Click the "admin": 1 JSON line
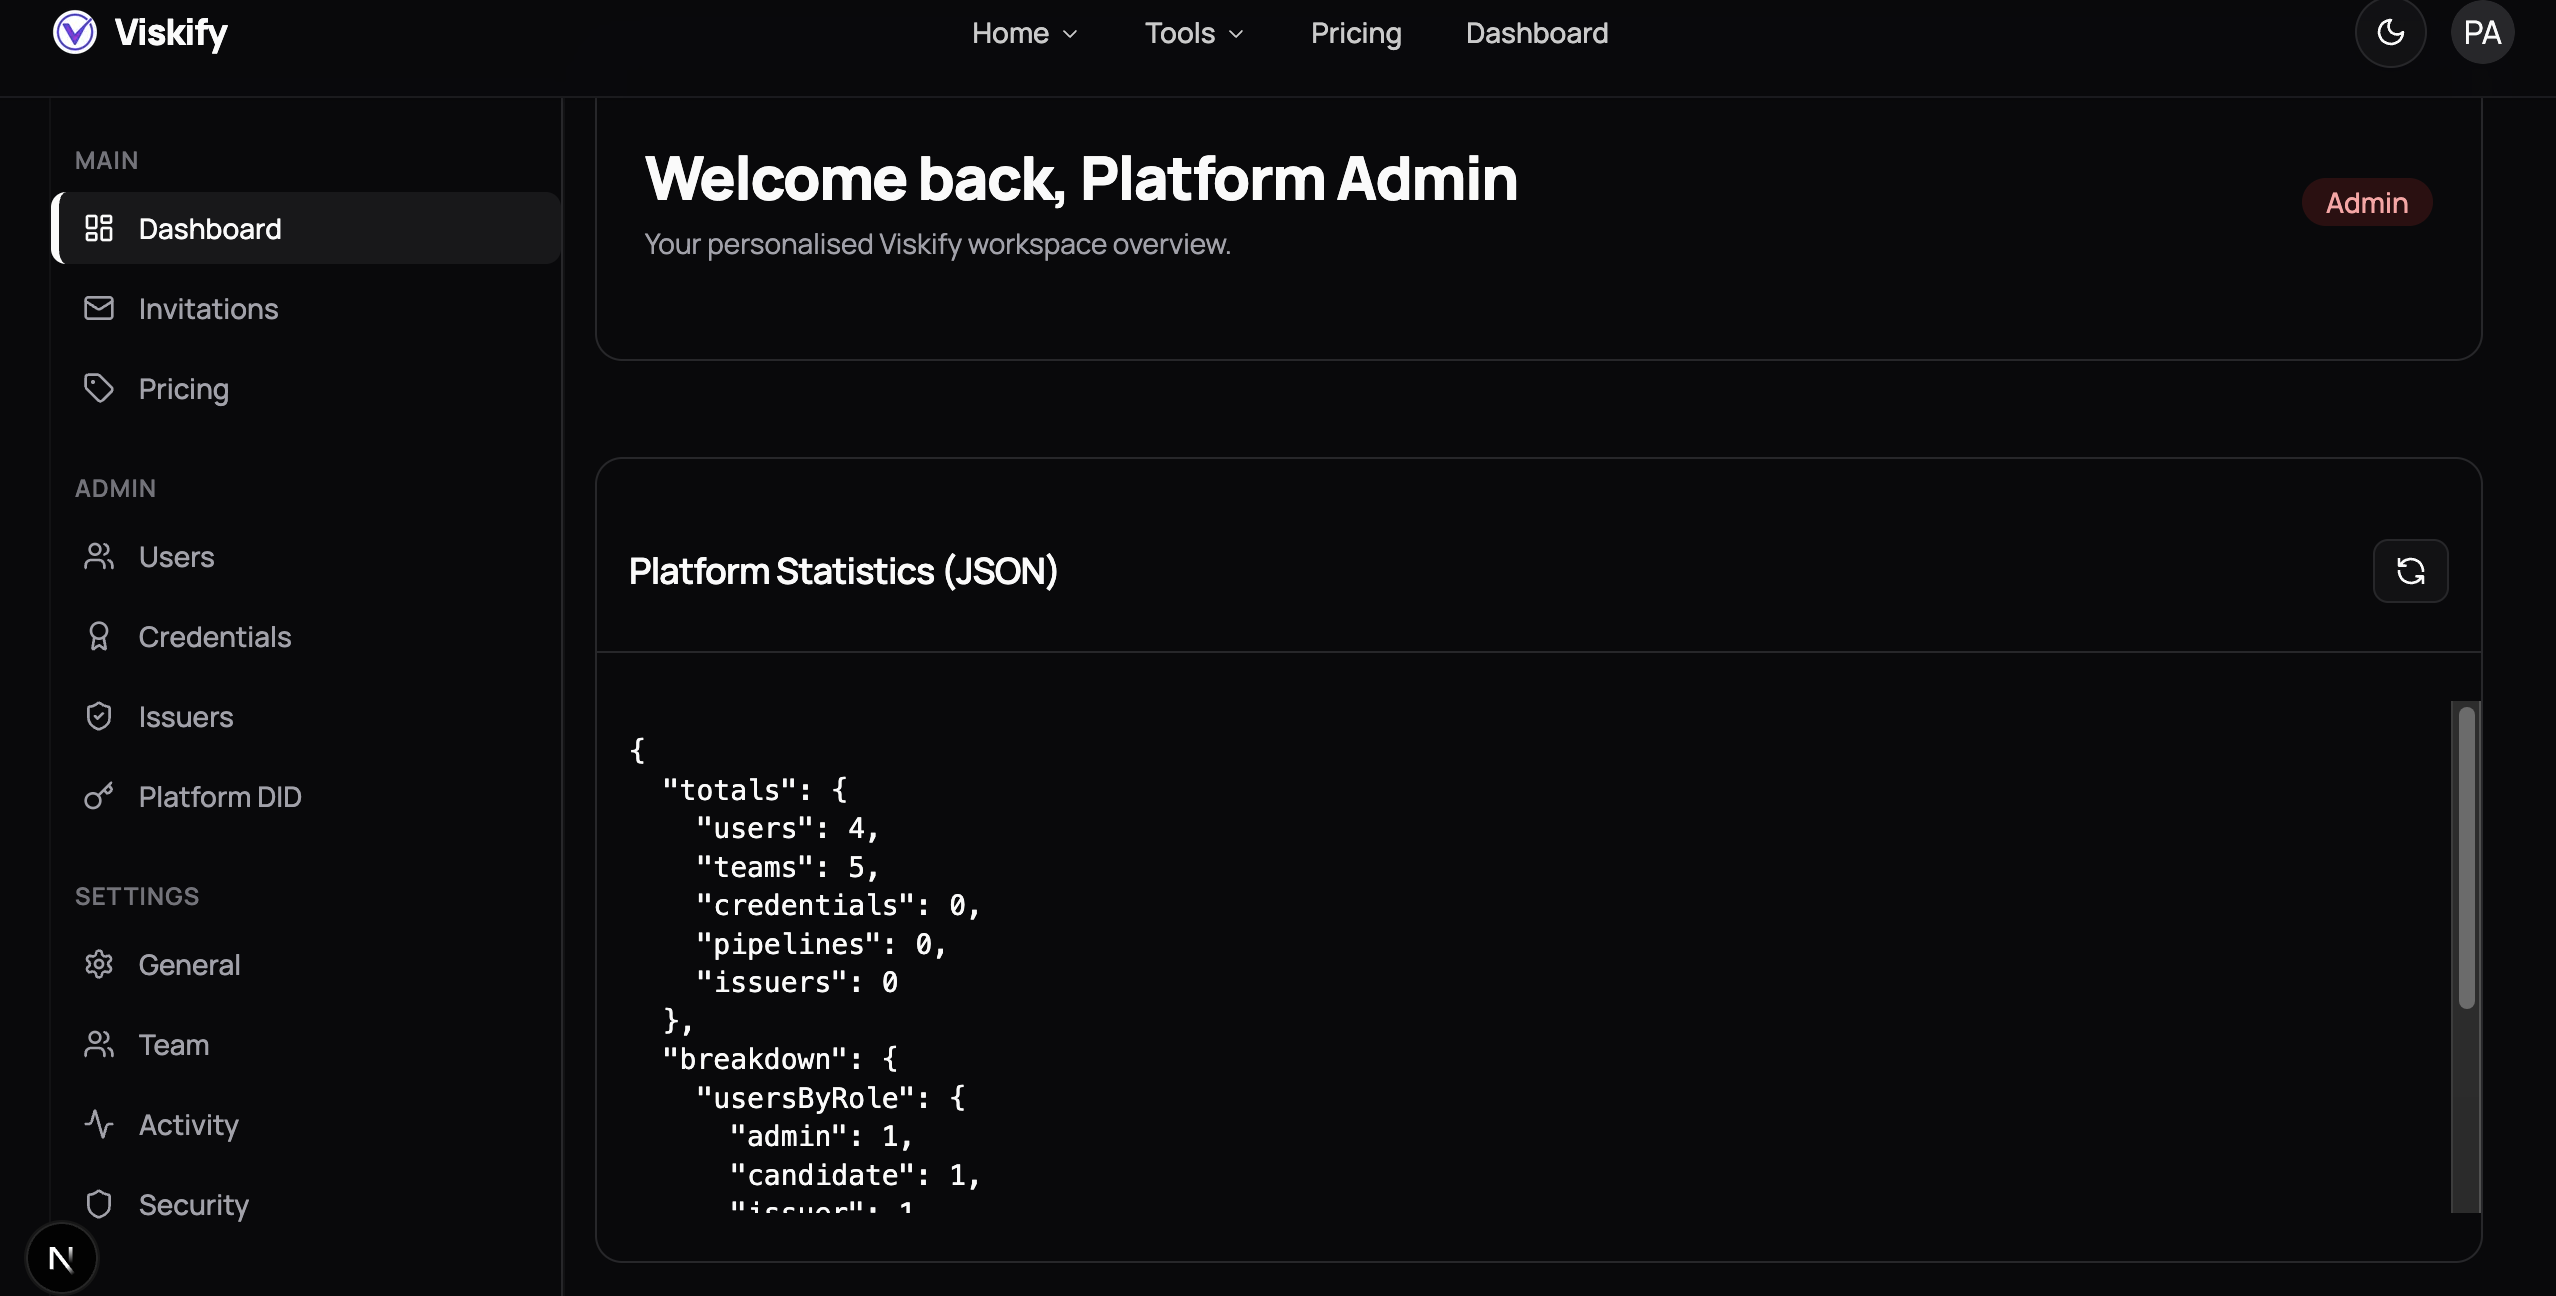 pos(821,1136)
